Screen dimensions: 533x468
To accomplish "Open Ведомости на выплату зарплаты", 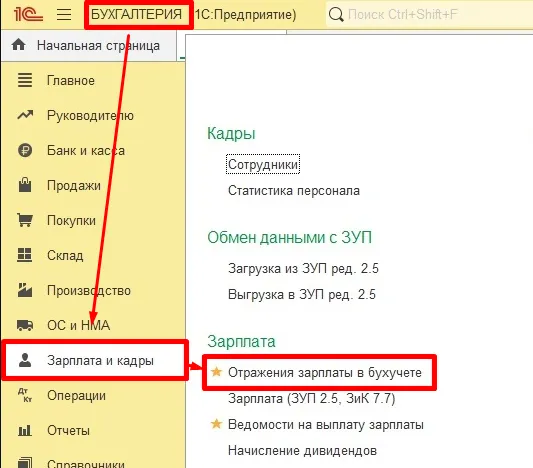I will click(326, 424).
